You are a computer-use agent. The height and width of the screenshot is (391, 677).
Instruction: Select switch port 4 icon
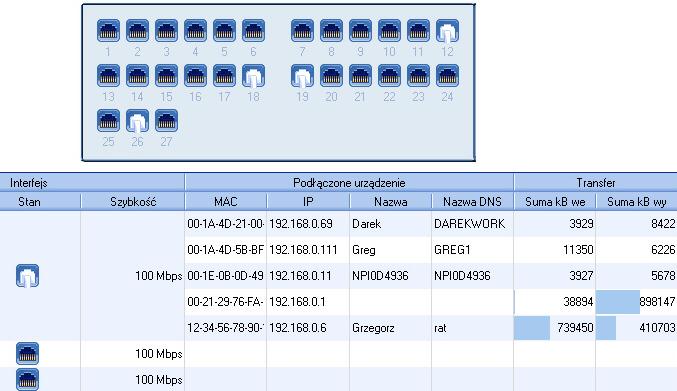point(195,31)
